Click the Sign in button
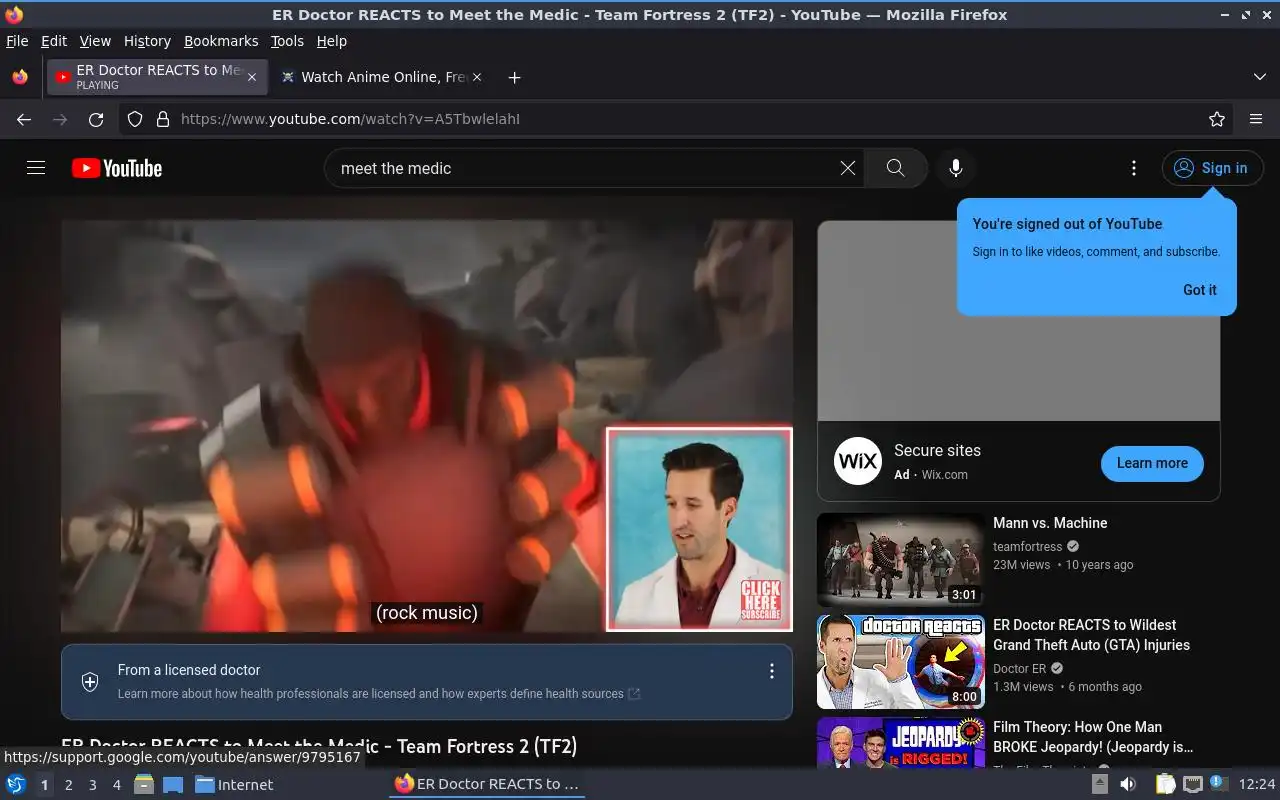The width and height of the screenshot is (1280, 800). click(1212, 168)
